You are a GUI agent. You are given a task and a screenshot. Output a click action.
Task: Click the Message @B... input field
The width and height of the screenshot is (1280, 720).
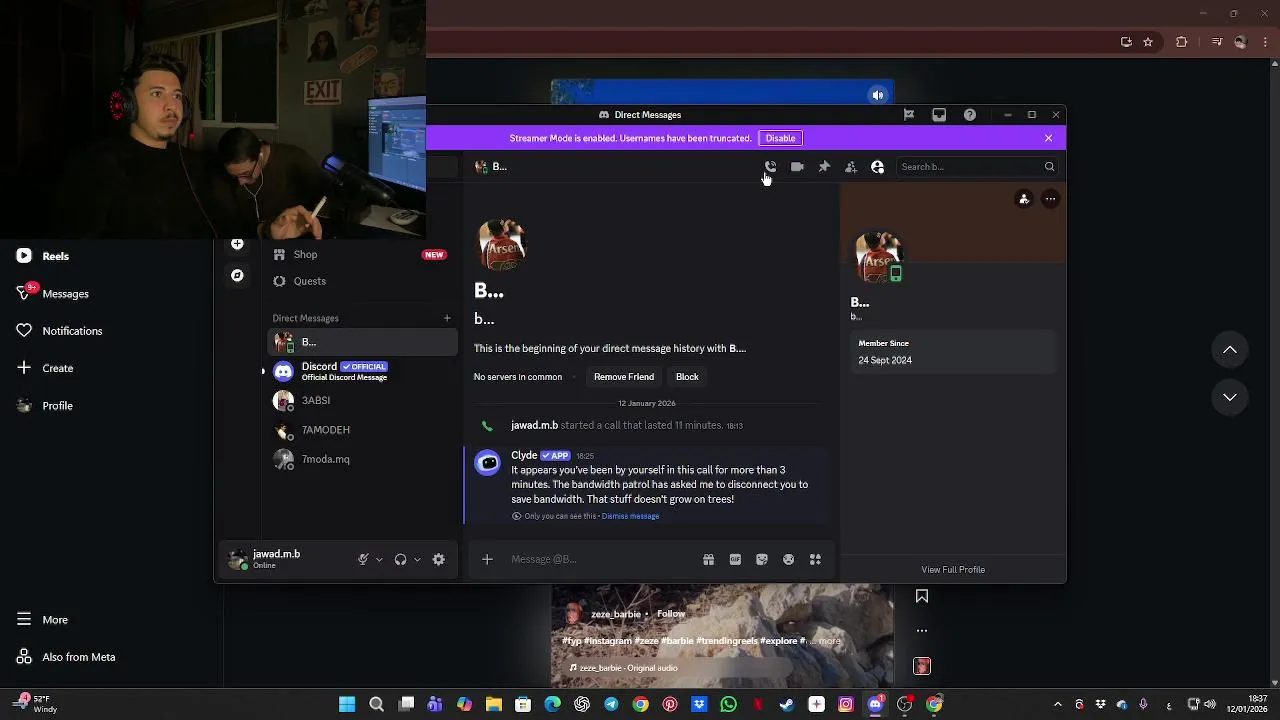[600, 559]
